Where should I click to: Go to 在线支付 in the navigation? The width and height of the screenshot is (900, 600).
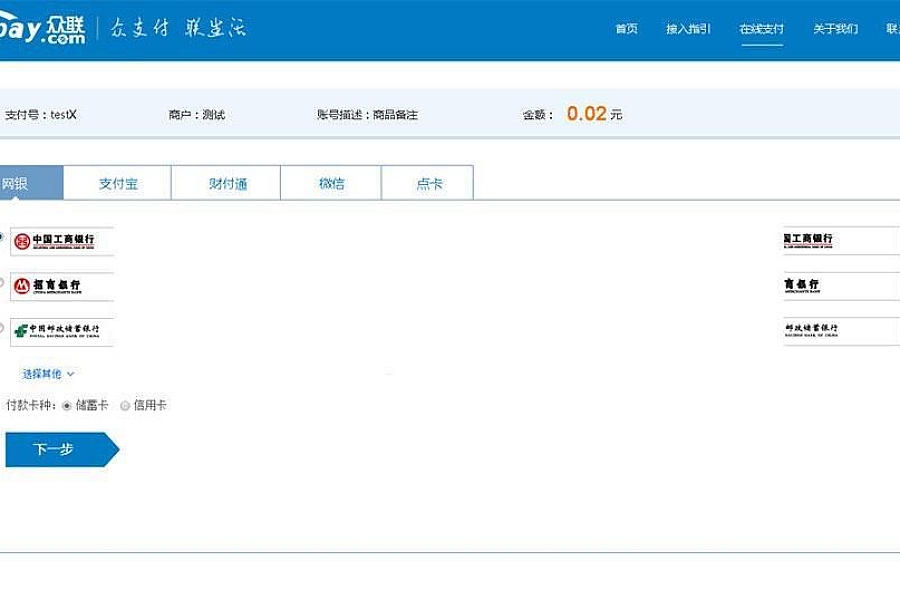(762, 29)
